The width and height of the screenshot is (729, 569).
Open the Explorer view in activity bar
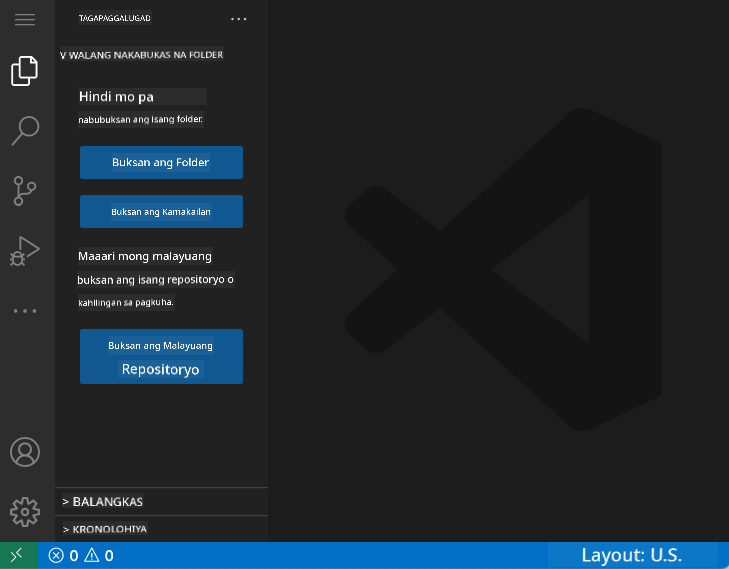tap(25, 70)
